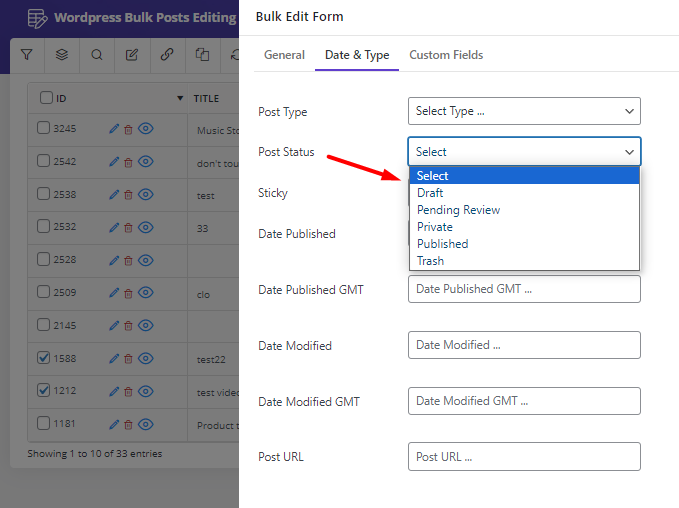This screenshot has width=679, height=508.
Task: View post 2538 with eye icon
Action: coord(146,194)
